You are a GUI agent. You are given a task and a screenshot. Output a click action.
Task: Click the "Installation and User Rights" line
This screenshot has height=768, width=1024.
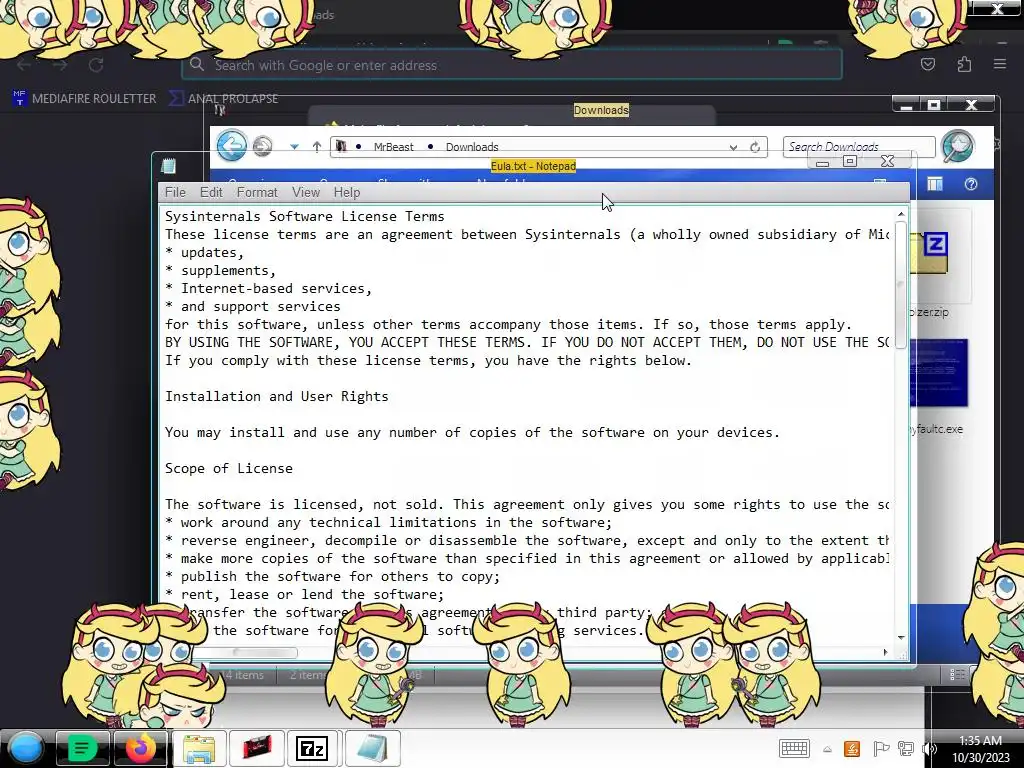[276, 396]
